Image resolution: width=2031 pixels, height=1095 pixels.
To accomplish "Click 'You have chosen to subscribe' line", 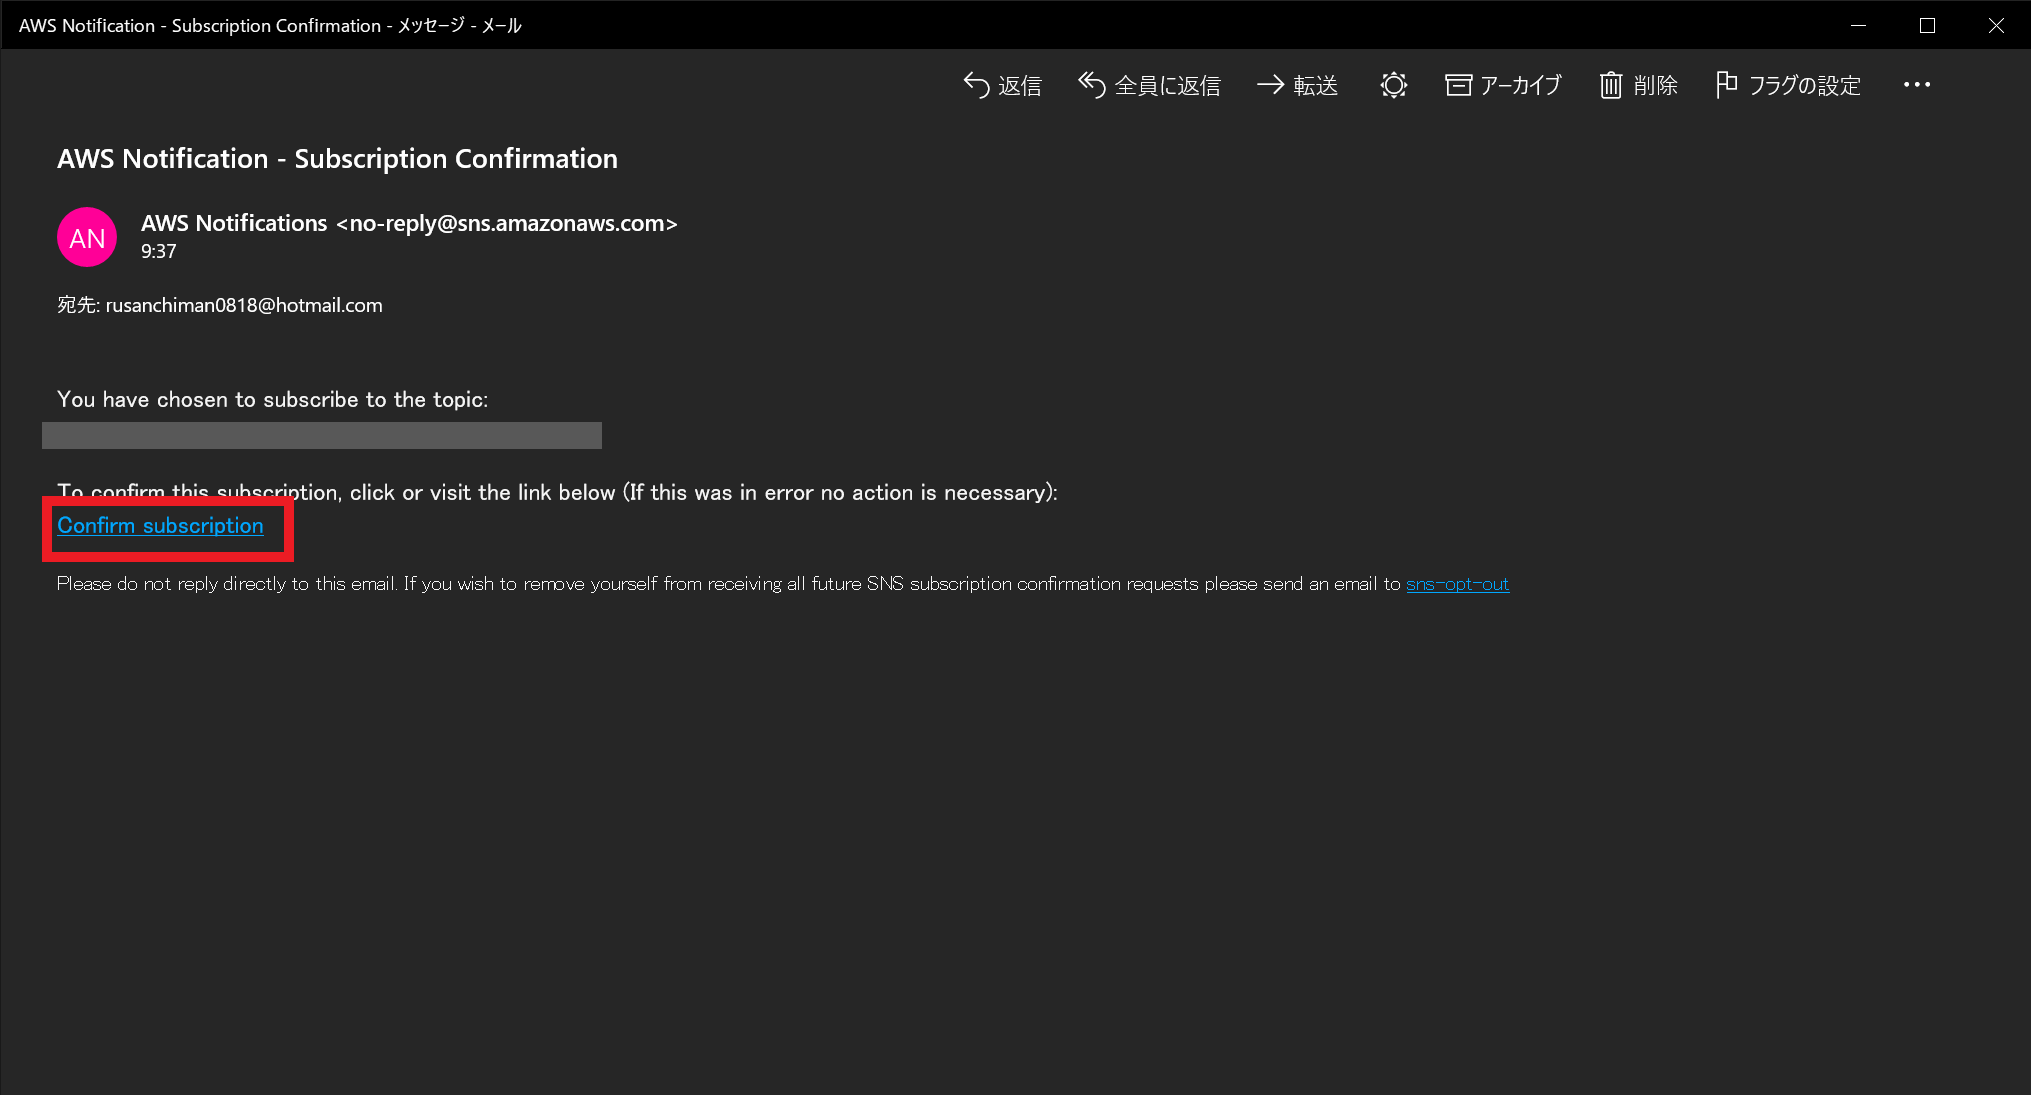I will 272,399.
